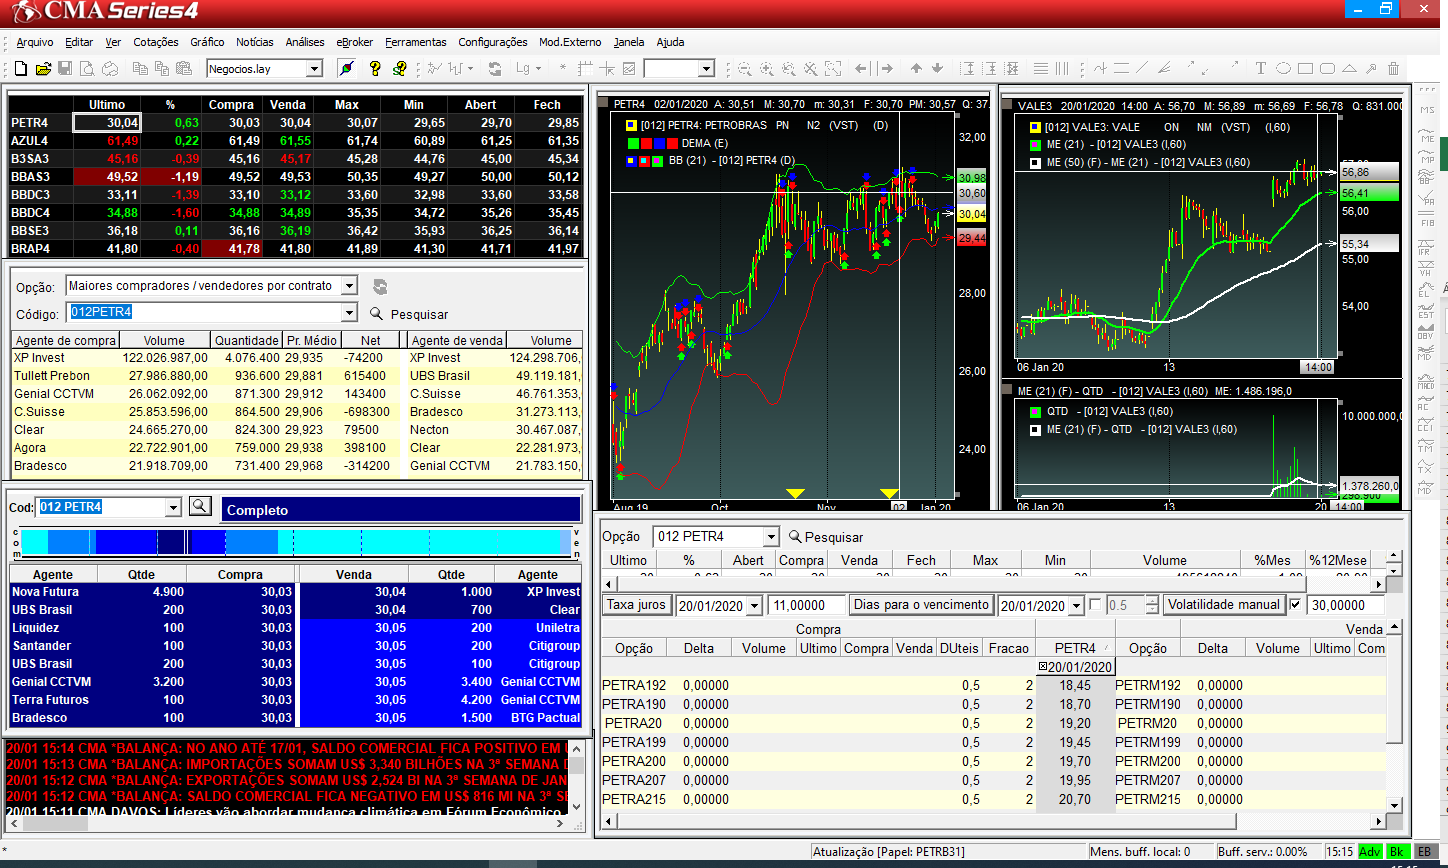Screen dimensions: 1448x868
Task: Click the Completo bar in order book
Action: (x=400, y=510)
